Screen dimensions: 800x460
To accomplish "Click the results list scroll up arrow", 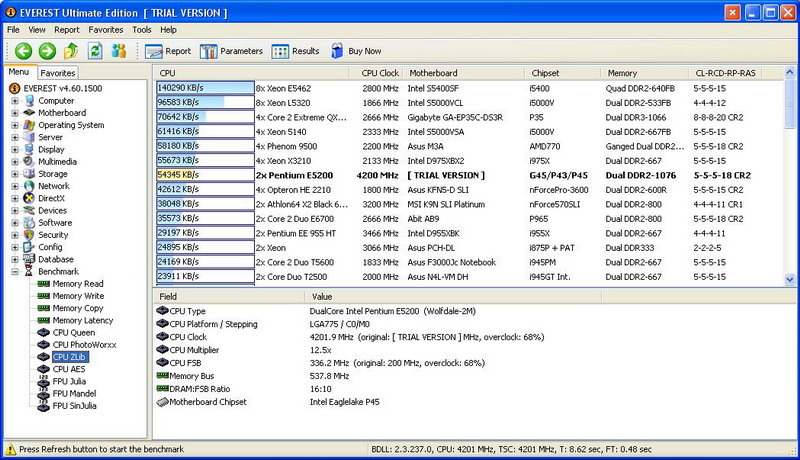I will (x=789, y=72).
